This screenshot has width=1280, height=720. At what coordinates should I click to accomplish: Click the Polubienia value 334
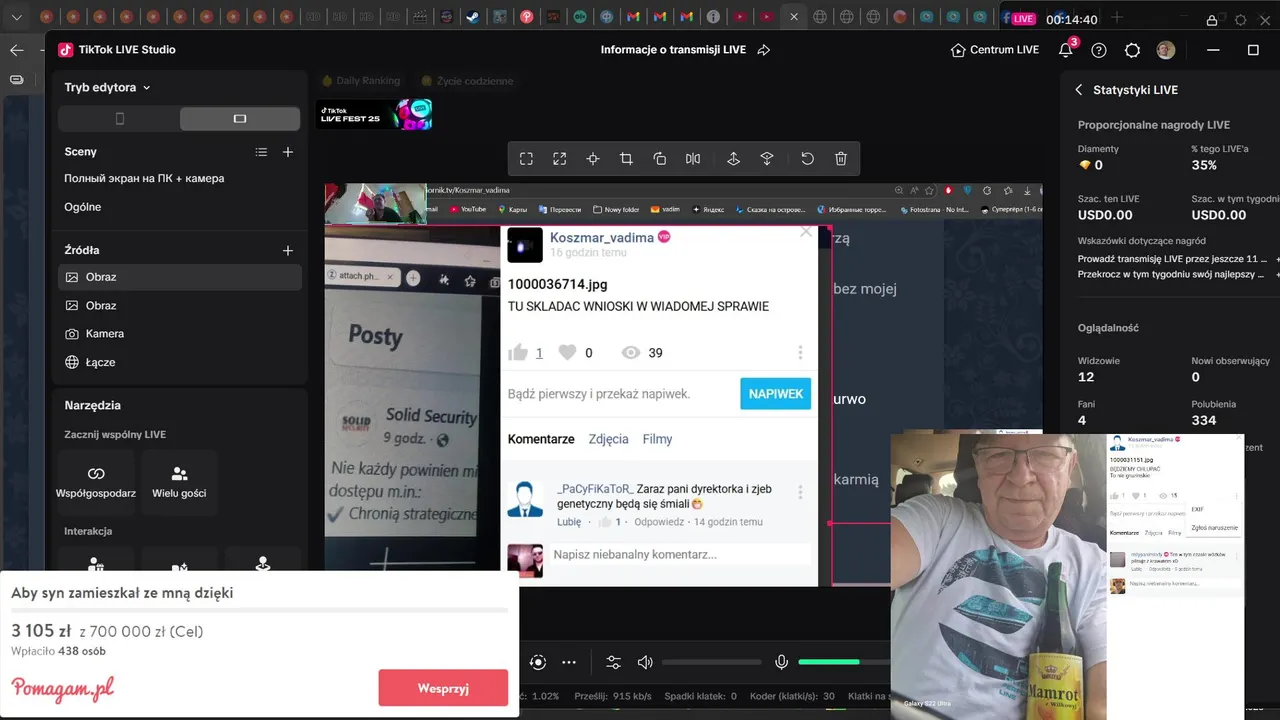1204,420
